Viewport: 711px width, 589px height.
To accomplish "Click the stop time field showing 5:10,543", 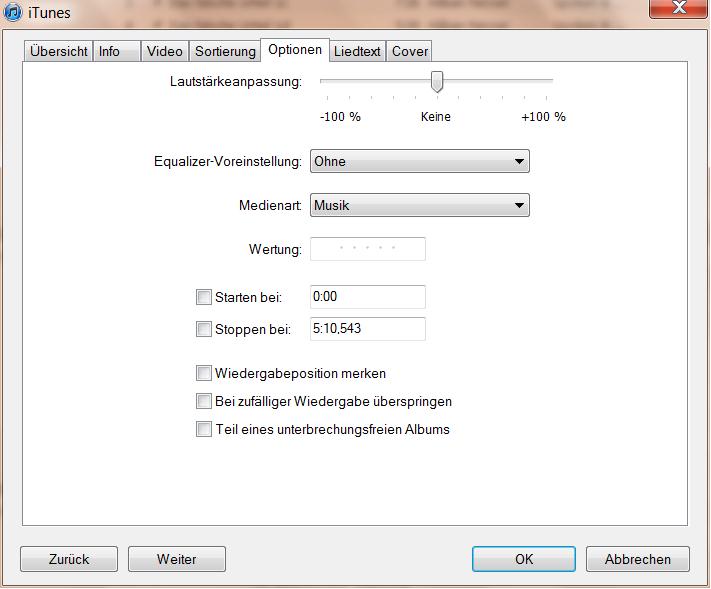I will click(x=368, y=329).
